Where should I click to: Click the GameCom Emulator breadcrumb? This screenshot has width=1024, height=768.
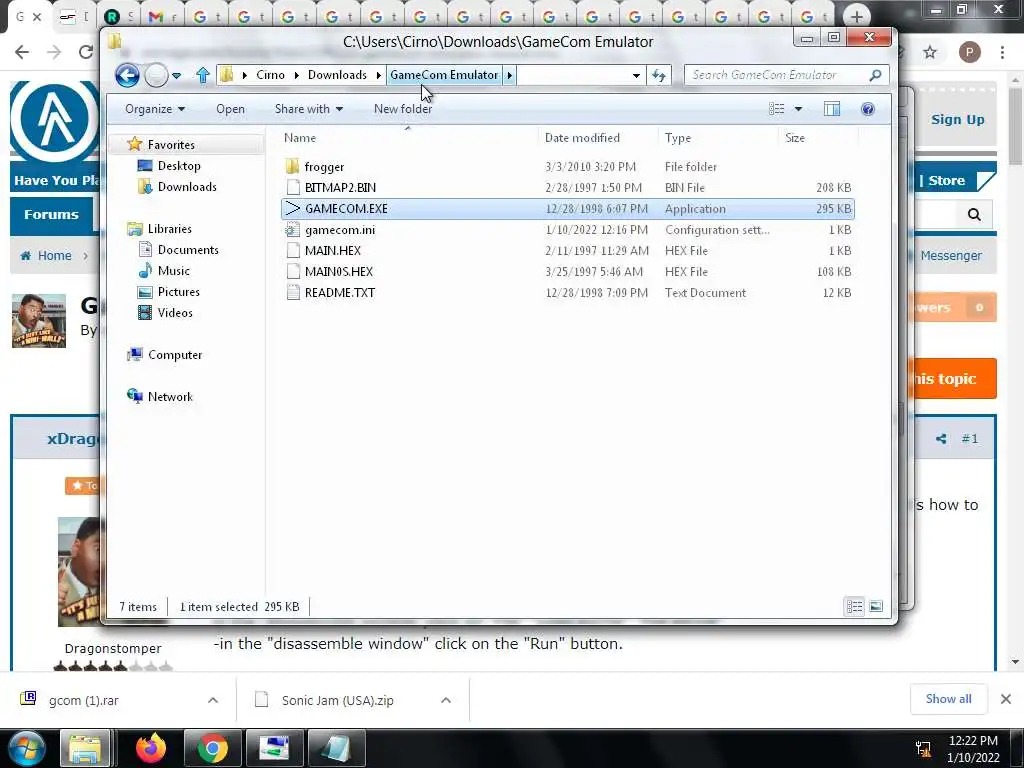point(444,75)
